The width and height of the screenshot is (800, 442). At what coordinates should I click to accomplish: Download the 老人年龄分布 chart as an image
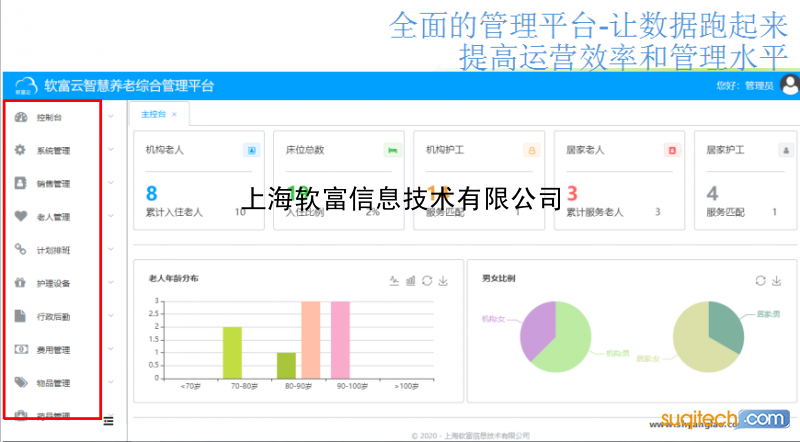pos(443,281)
